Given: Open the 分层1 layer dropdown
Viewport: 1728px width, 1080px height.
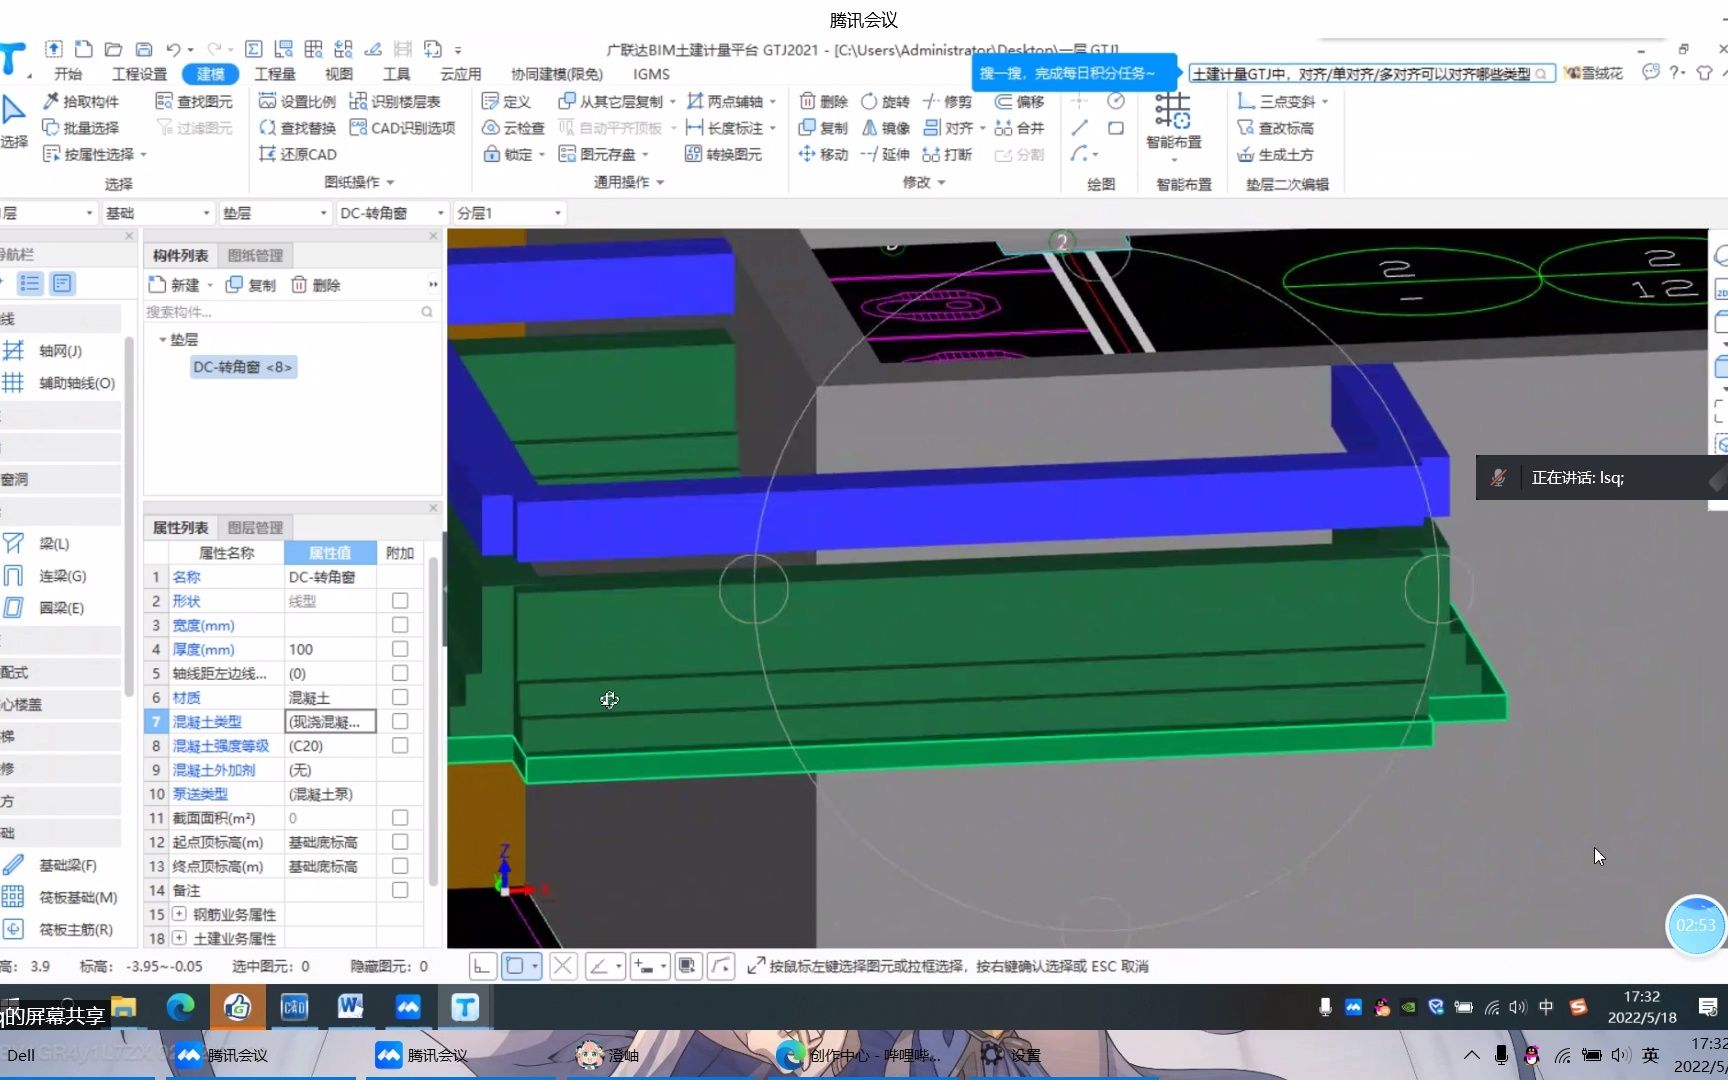Looking at the screenshot, I should 509,213.
